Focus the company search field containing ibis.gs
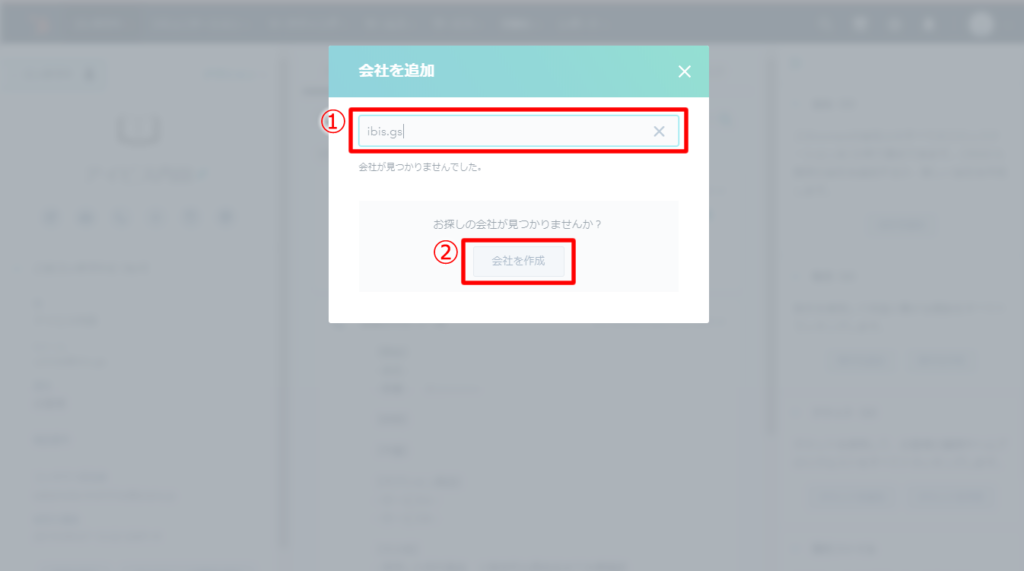This screenshot has width=1024, height=571. tap(518, 131)
